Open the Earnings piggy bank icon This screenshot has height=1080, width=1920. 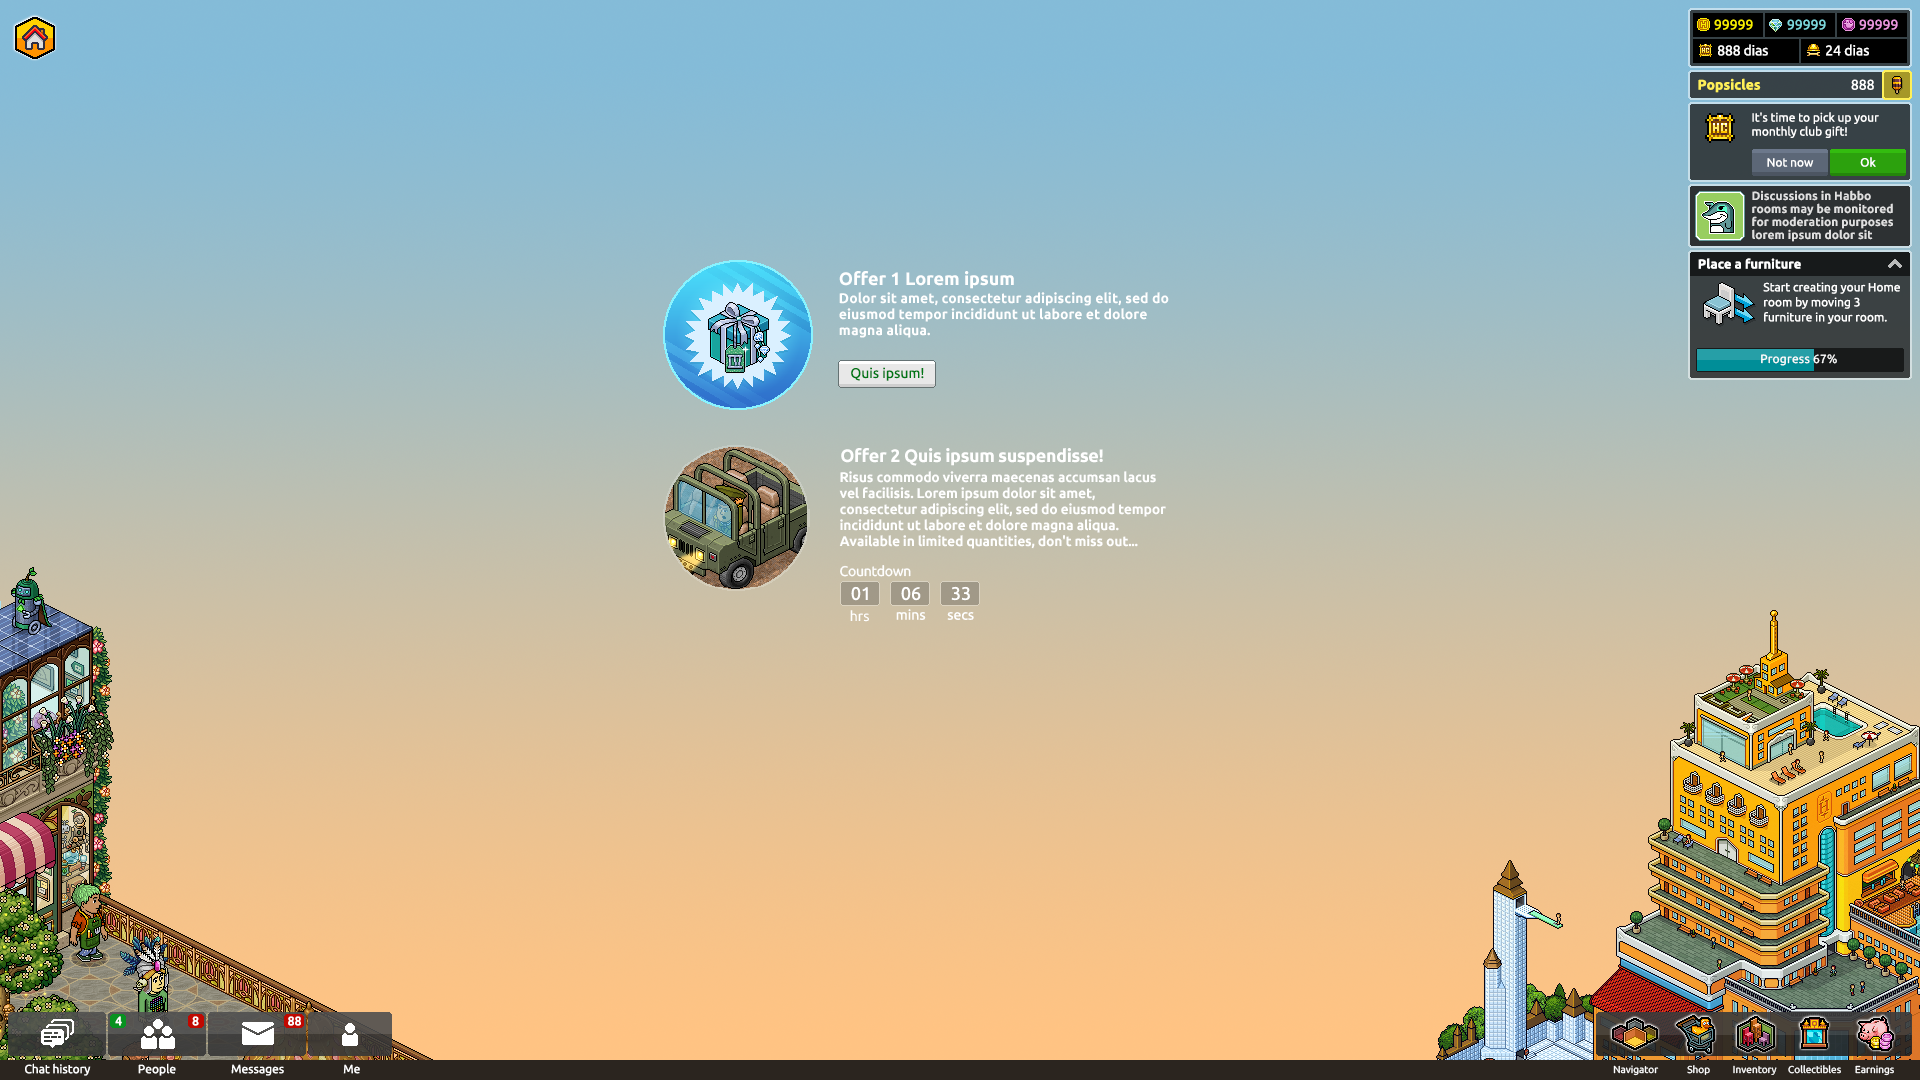1874,1034
